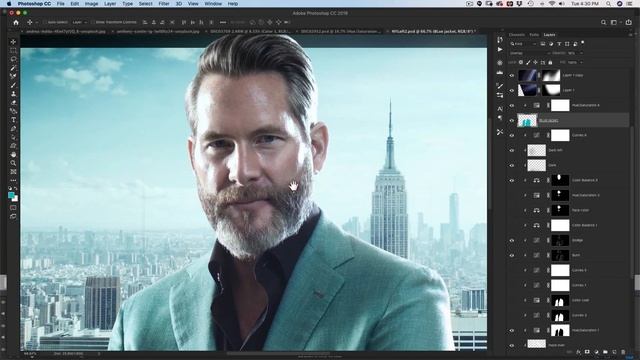This screenshot has width=640, height=360.
Task: Open the Apple menu
Action: click(9, 4)
